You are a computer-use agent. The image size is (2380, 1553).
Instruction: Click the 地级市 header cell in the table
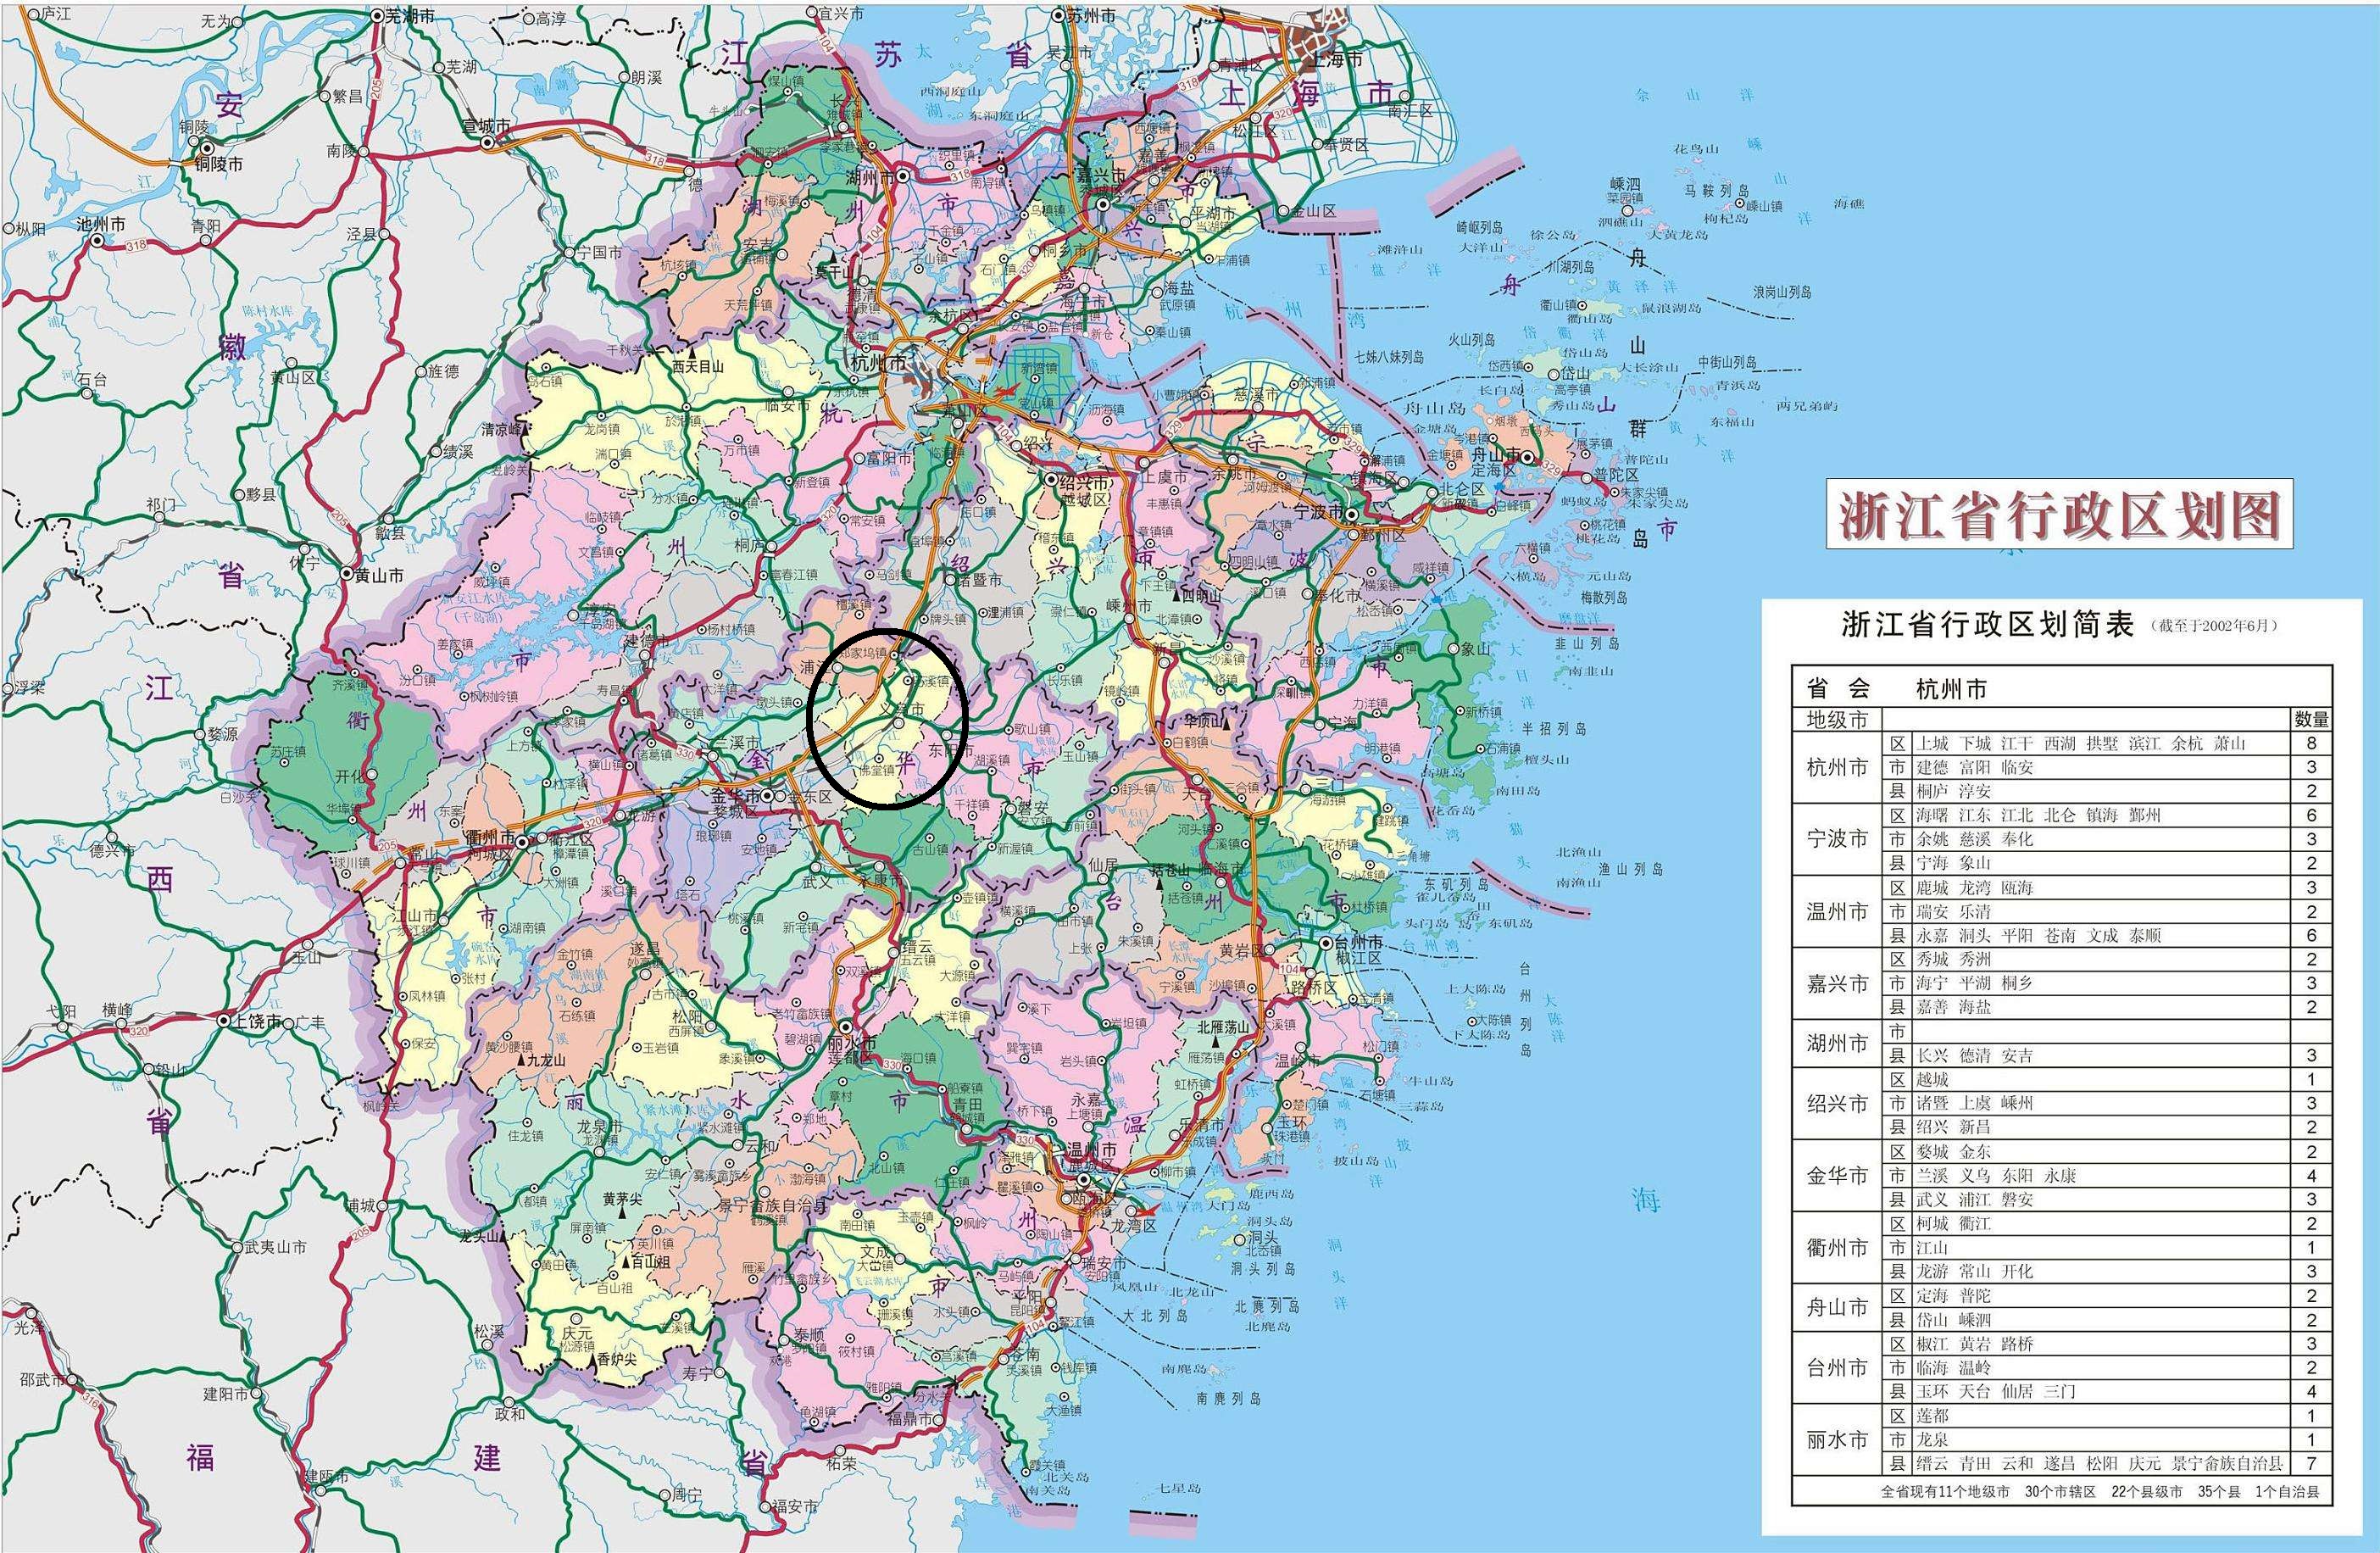pyautogui.click(x=1837, y=720)
